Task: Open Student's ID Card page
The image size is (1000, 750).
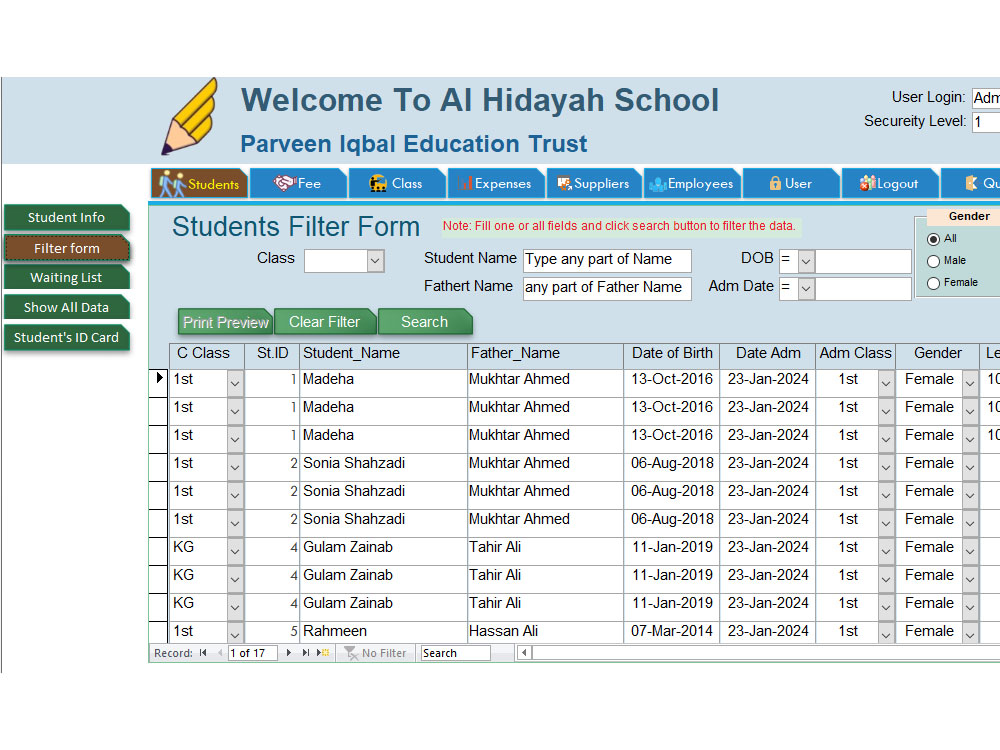Action: pyautogui.click(x=66, y=337)
